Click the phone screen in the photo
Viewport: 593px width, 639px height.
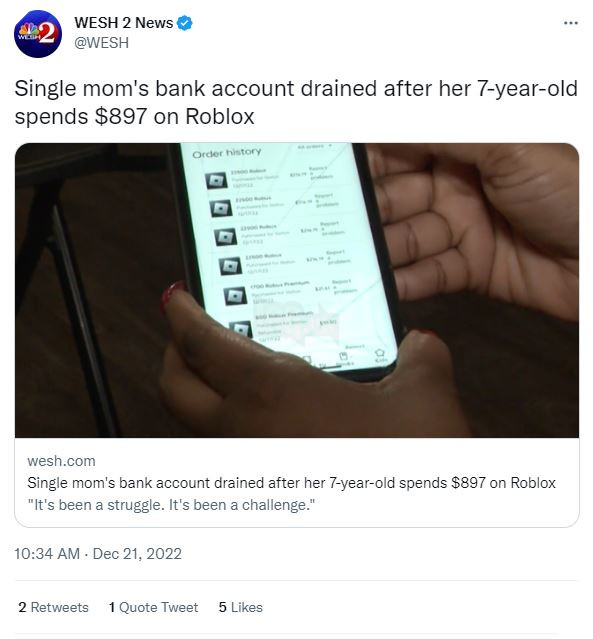click(285, 253)
